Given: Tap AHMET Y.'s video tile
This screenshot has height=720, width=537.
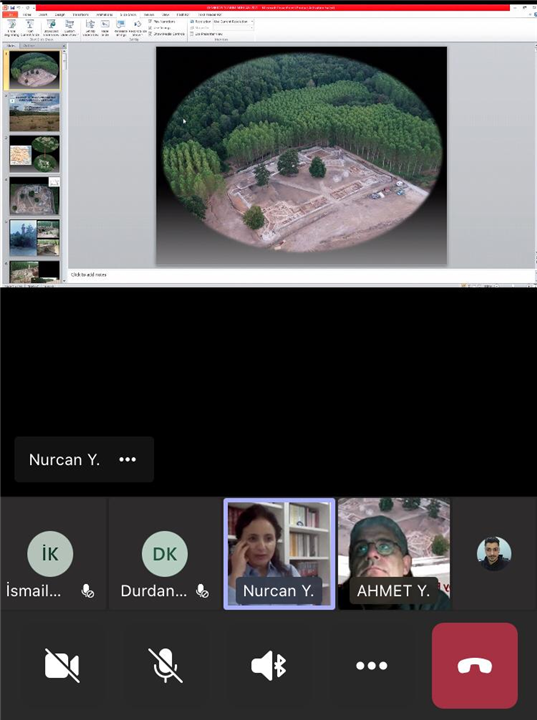Looking at the screenshot, I should click(394, 554).
